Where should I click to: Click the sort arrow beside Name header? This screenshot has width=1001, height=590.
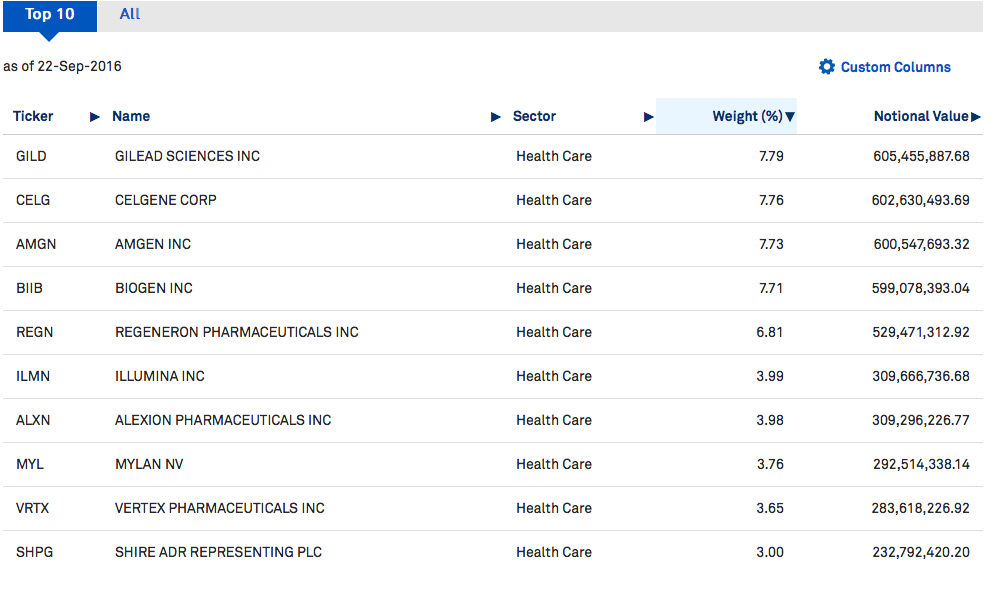pyautogui.click(x=496, y=117)
